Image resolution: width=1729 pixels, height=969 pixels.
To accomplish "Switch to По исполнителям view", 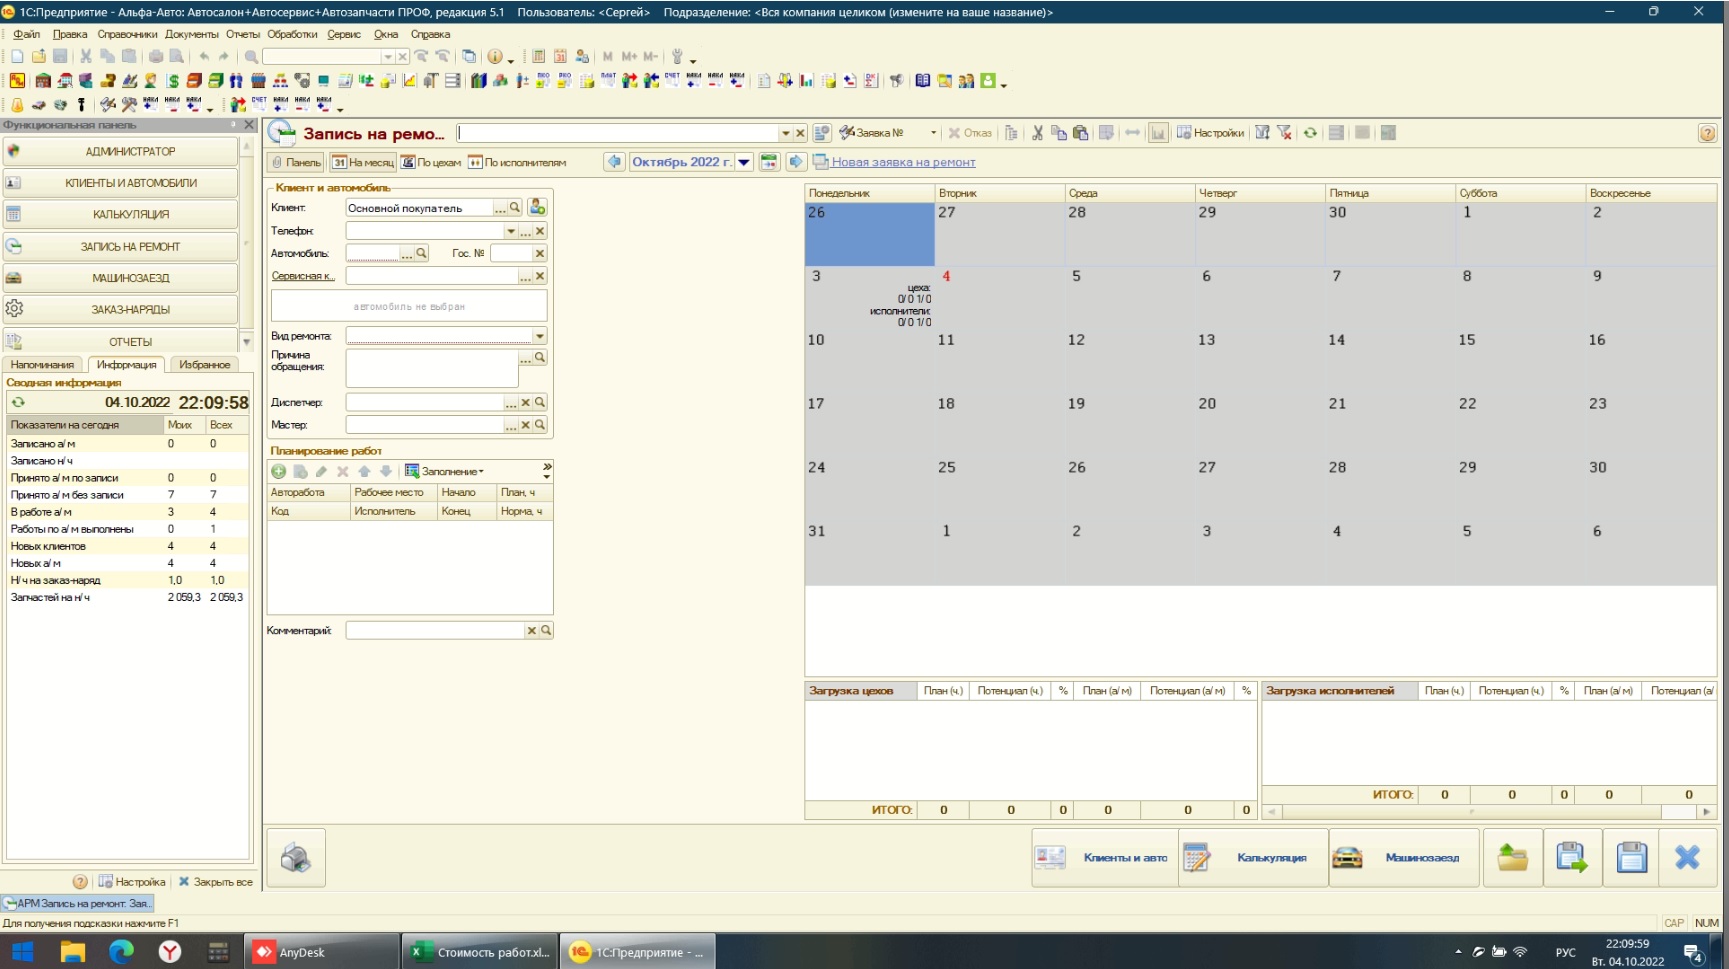I will [517, 162].
